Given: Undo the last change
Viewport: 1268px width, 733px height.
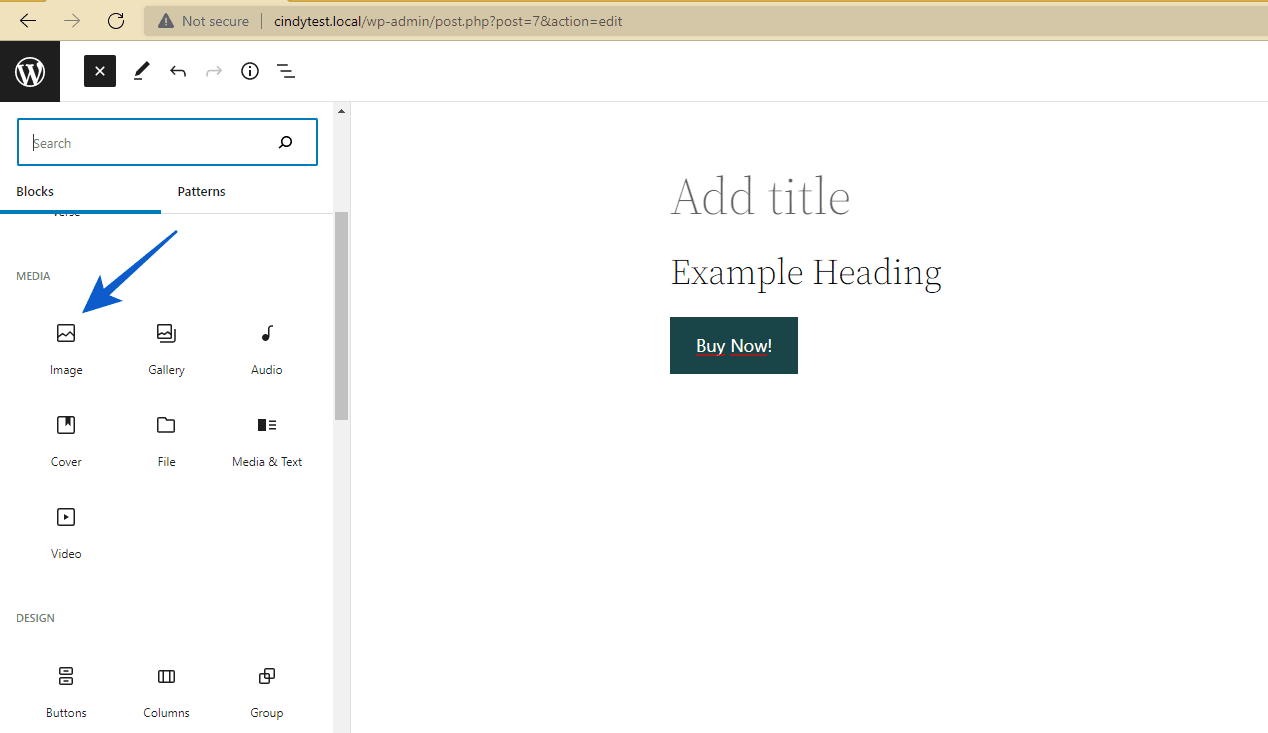Looking at the screenshot, I should [x=177, y=71].
